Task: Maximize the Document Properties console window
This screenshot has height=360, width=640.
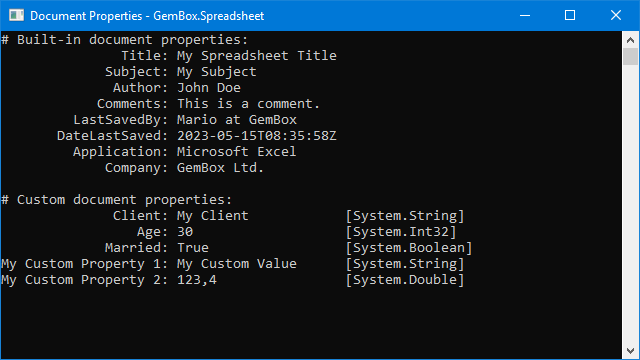Action: pyautogui.click(x=570, y=16)
